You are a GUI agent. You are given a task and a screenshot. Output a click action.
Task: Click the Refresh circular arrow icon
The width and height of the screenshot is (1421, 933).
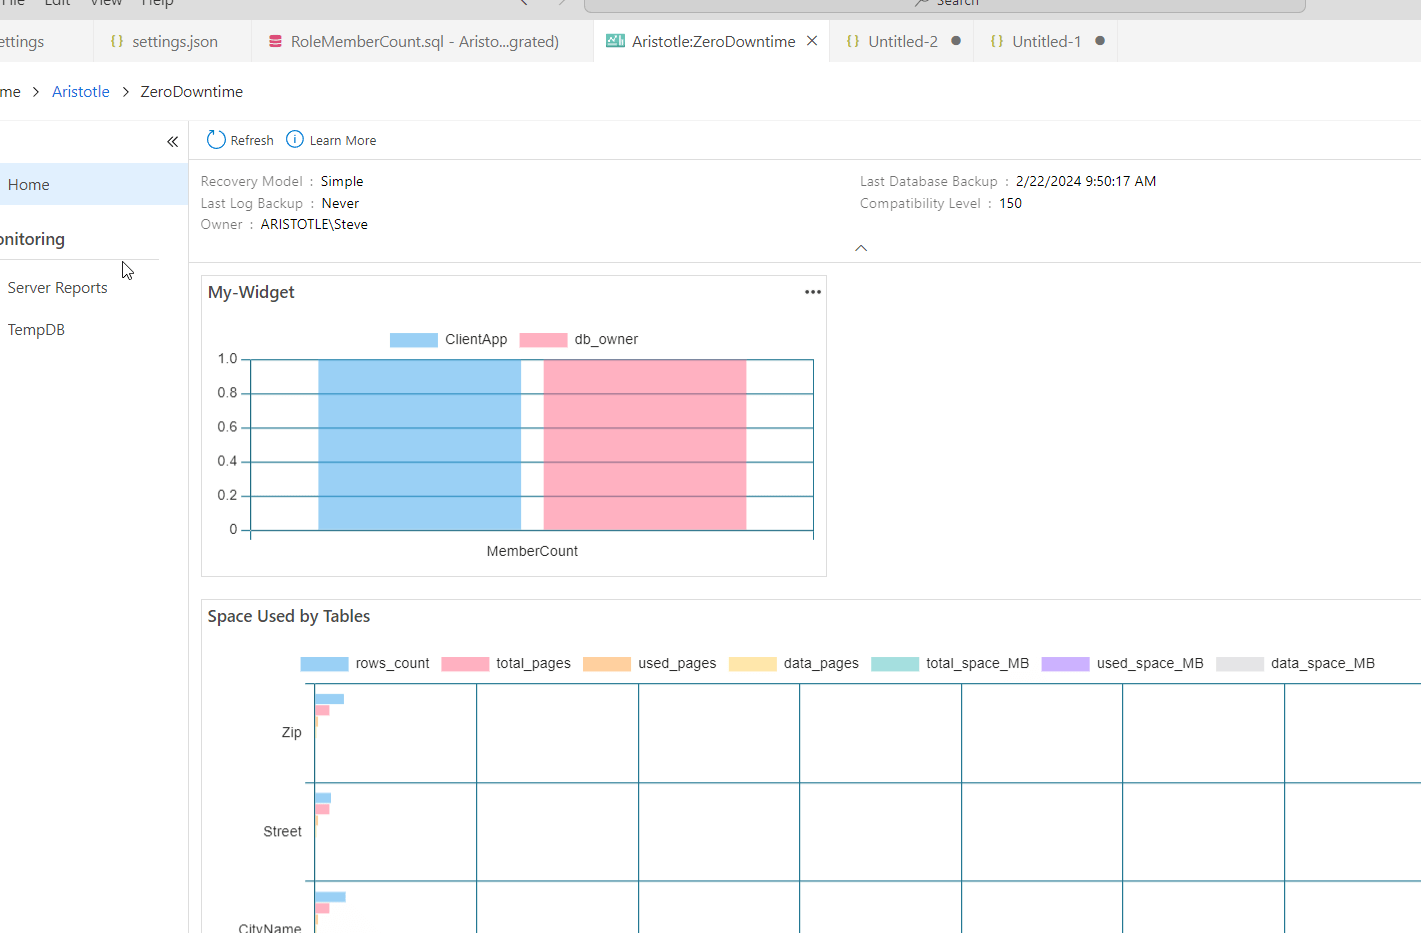(216, 139)
